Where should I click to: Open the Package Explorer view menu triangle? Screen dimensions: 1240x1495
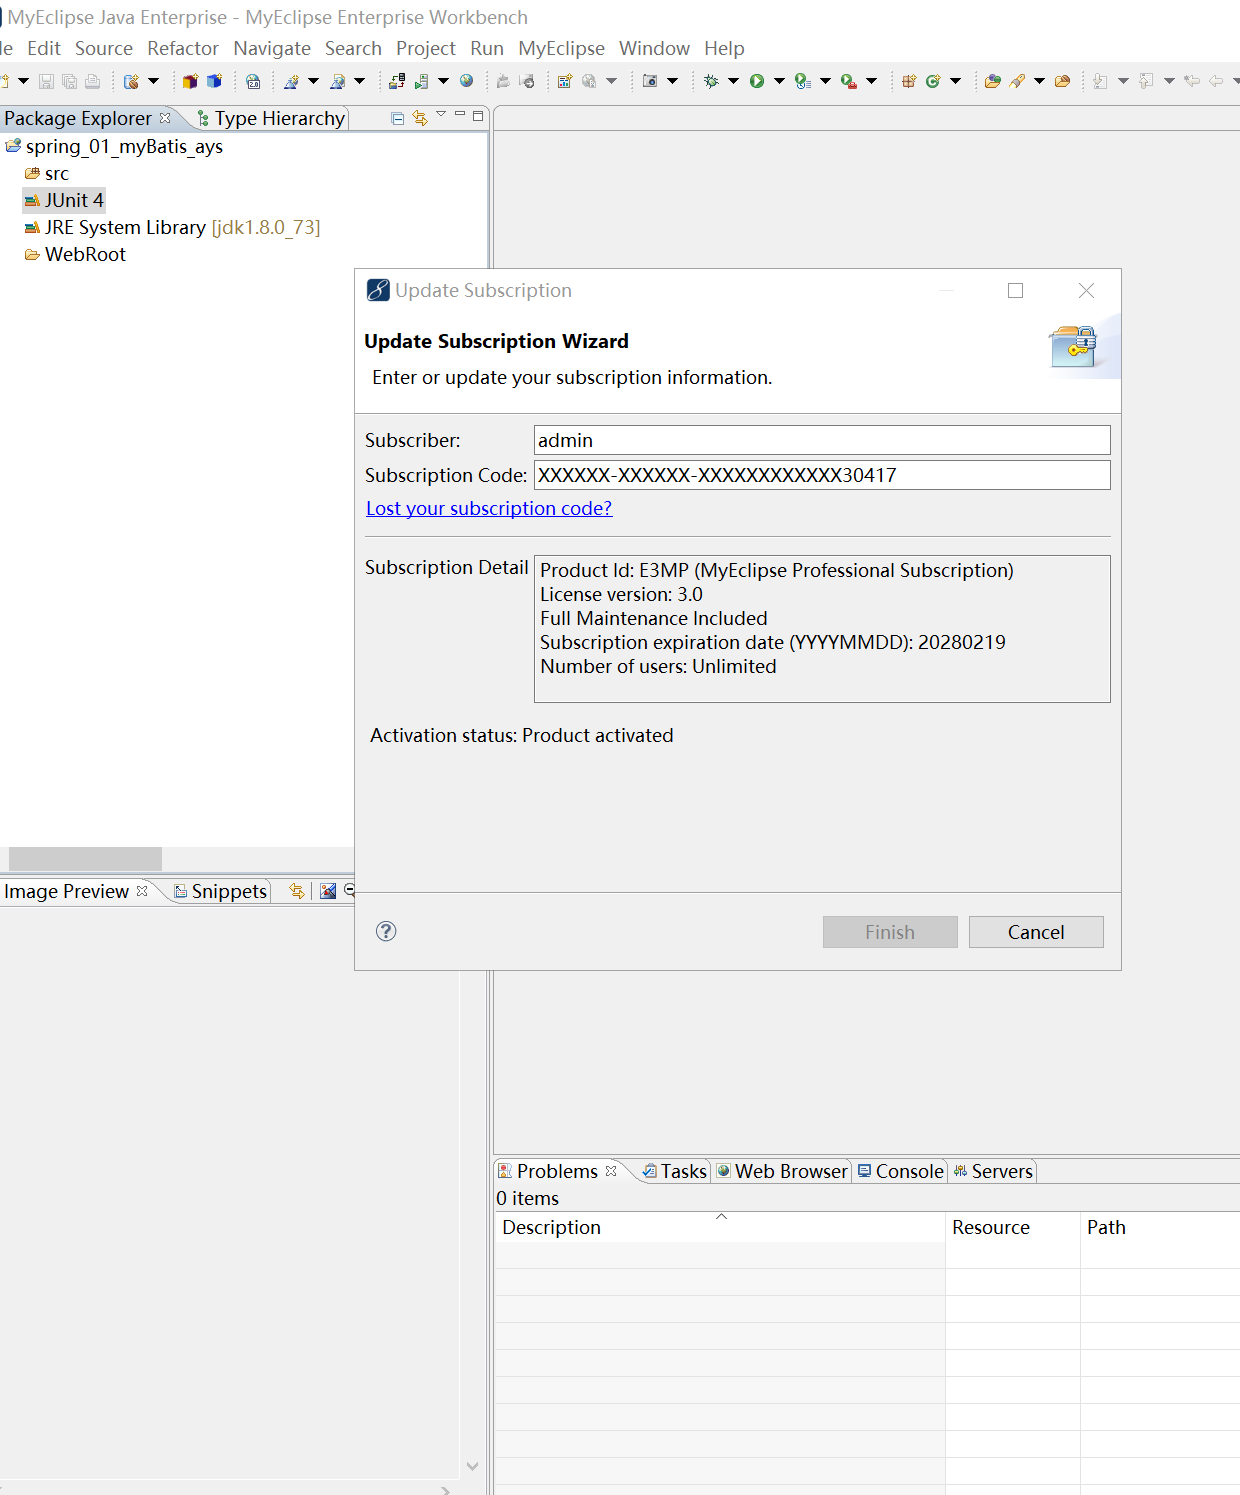click(x=441, y=115)
